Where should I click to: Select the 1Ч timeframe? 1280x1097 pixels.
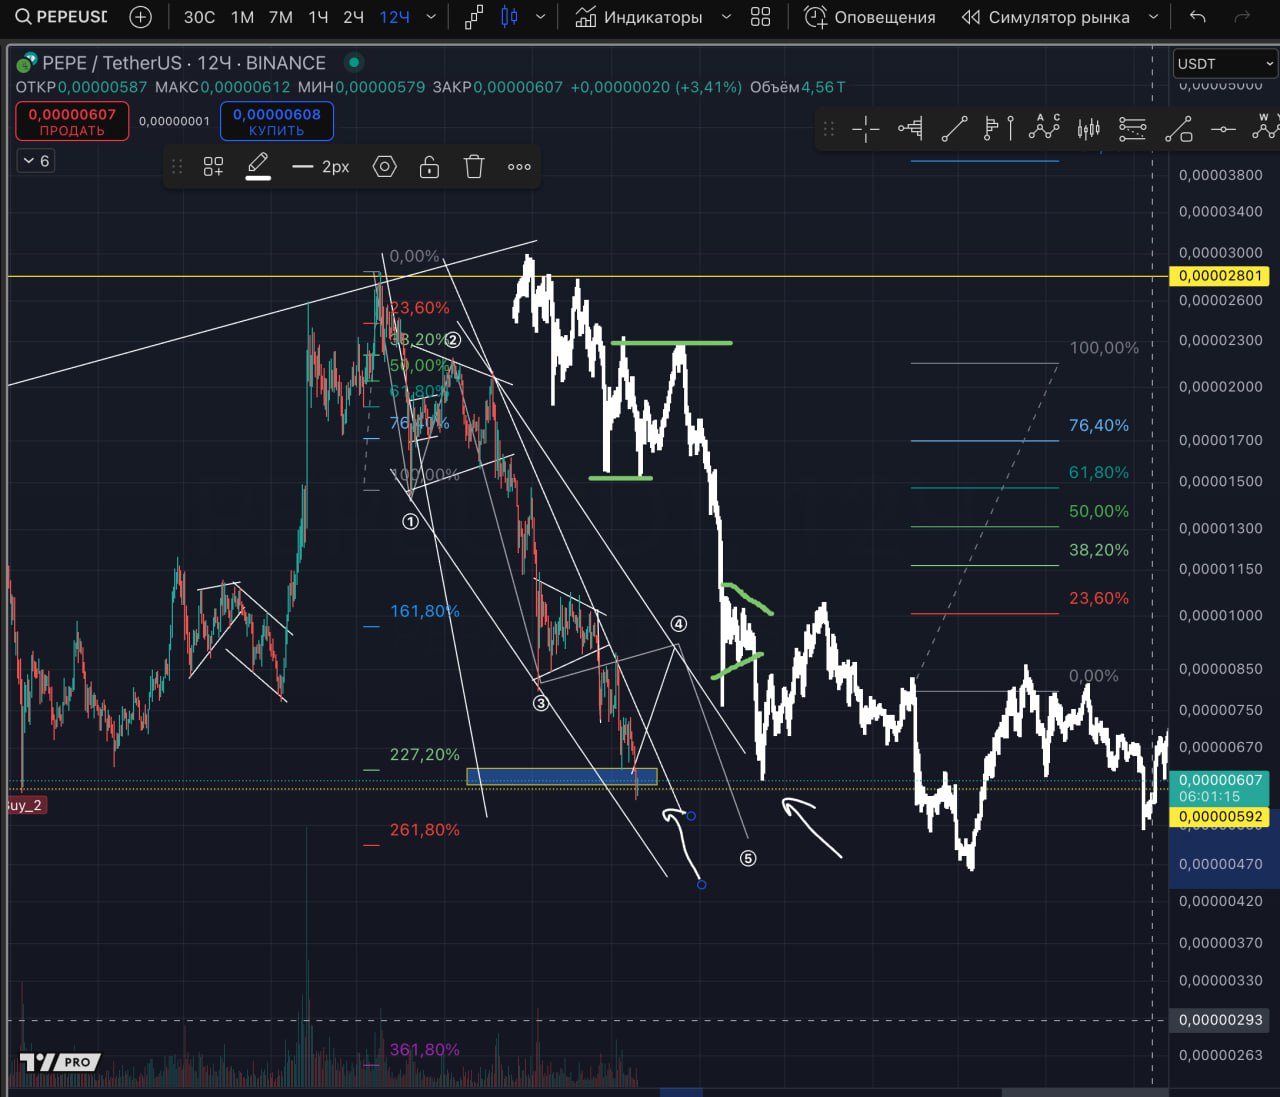tap(318, 17)
